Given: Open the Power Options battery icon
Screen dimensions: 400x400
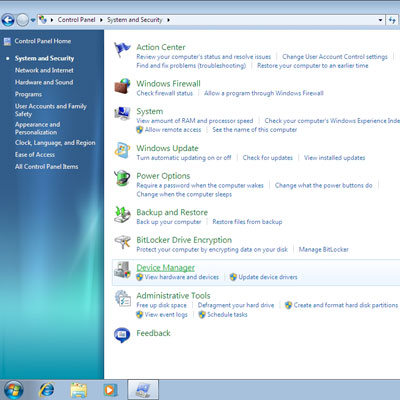Looking at the screenshot, I should coord(122,178).
